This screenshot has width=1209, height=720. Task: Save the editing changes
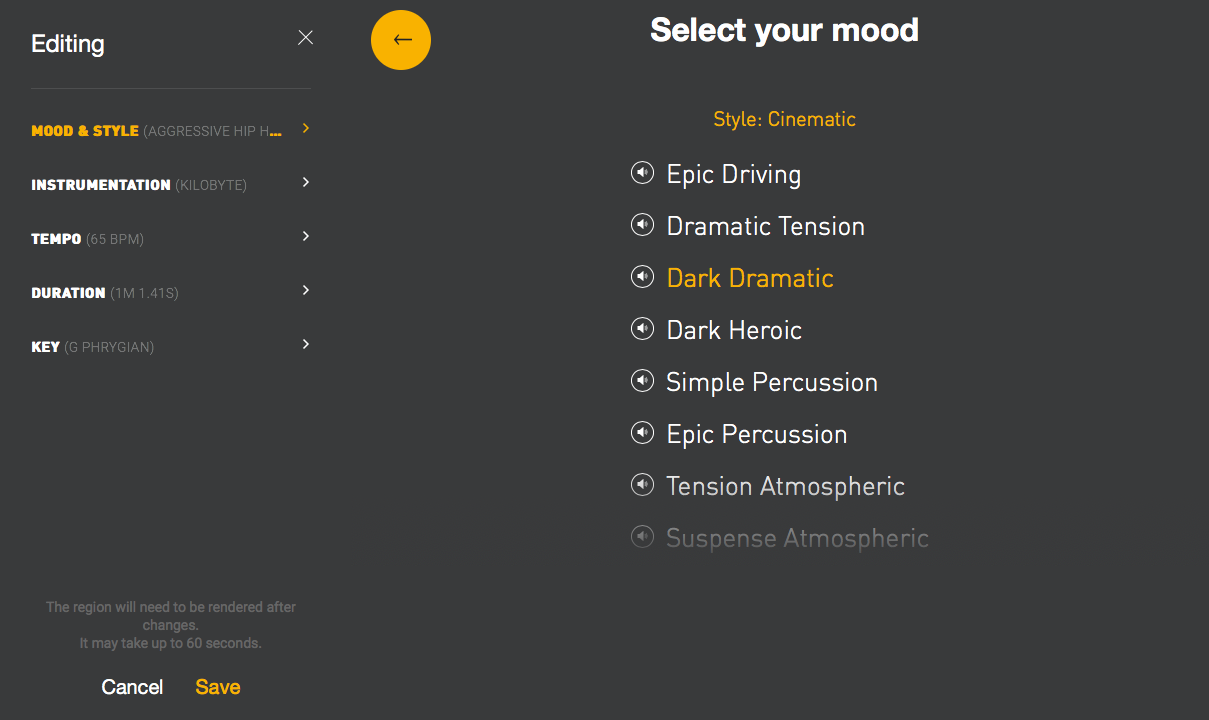click(218, 687)
